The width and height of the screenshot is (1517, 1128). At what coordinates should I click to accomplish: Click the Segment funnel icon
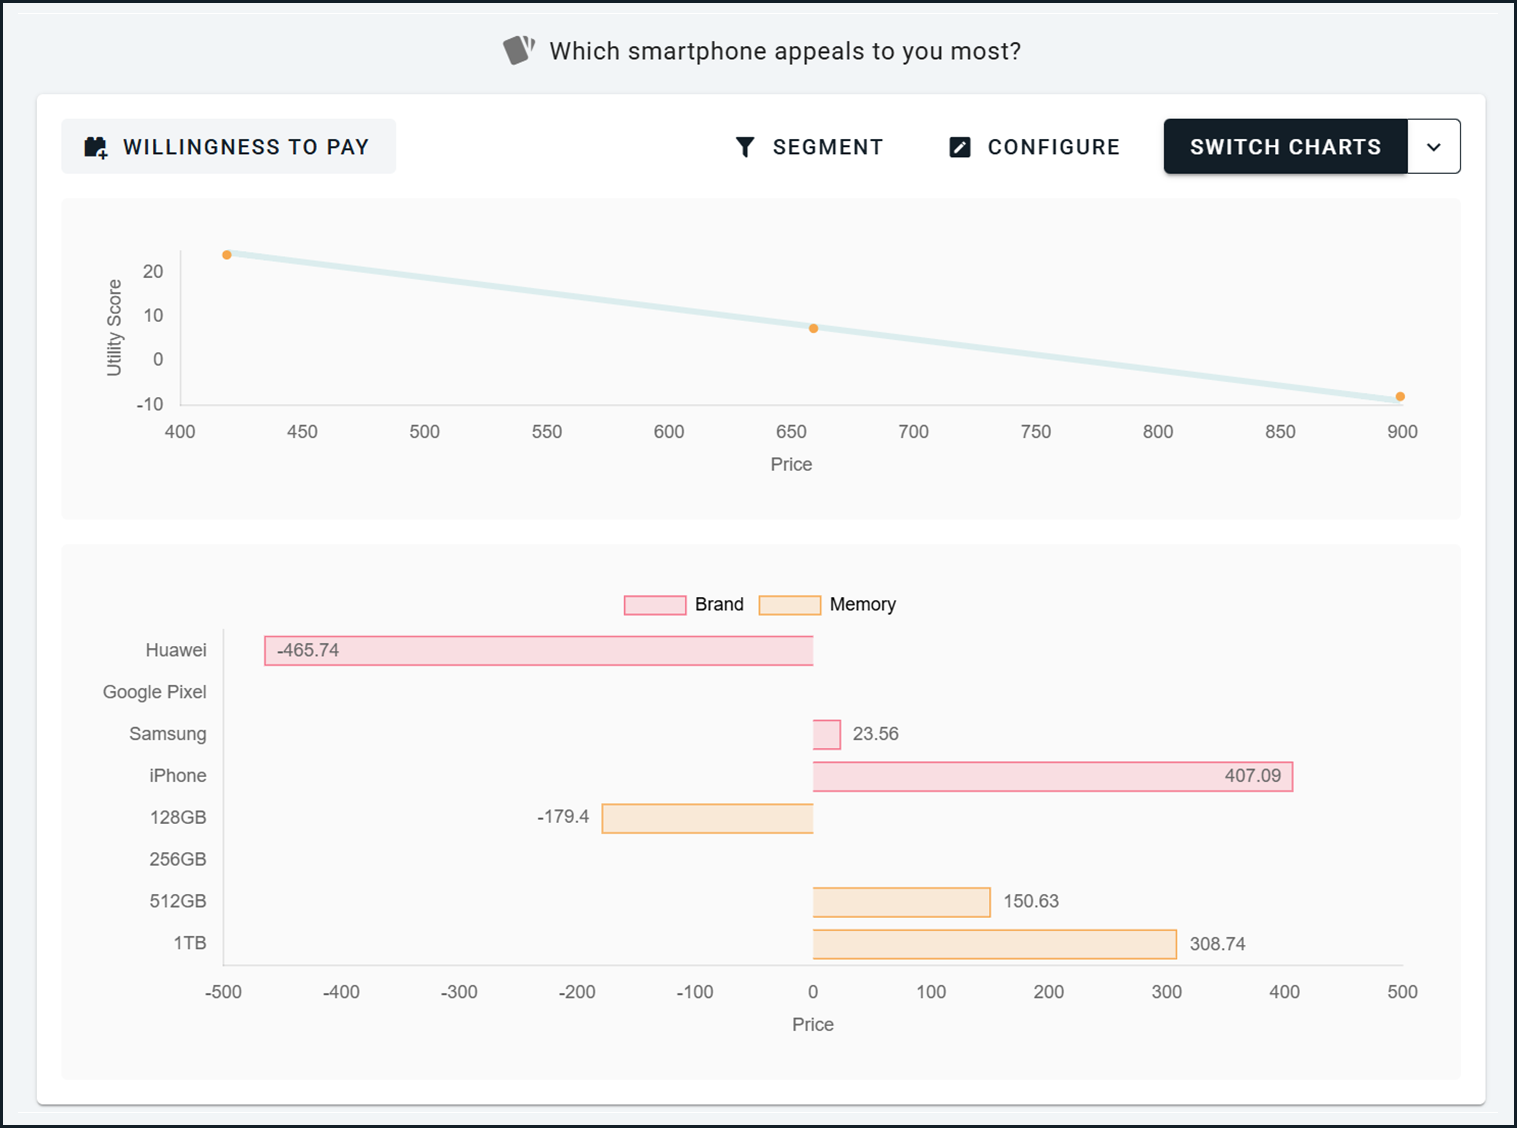tap(745, 147)
